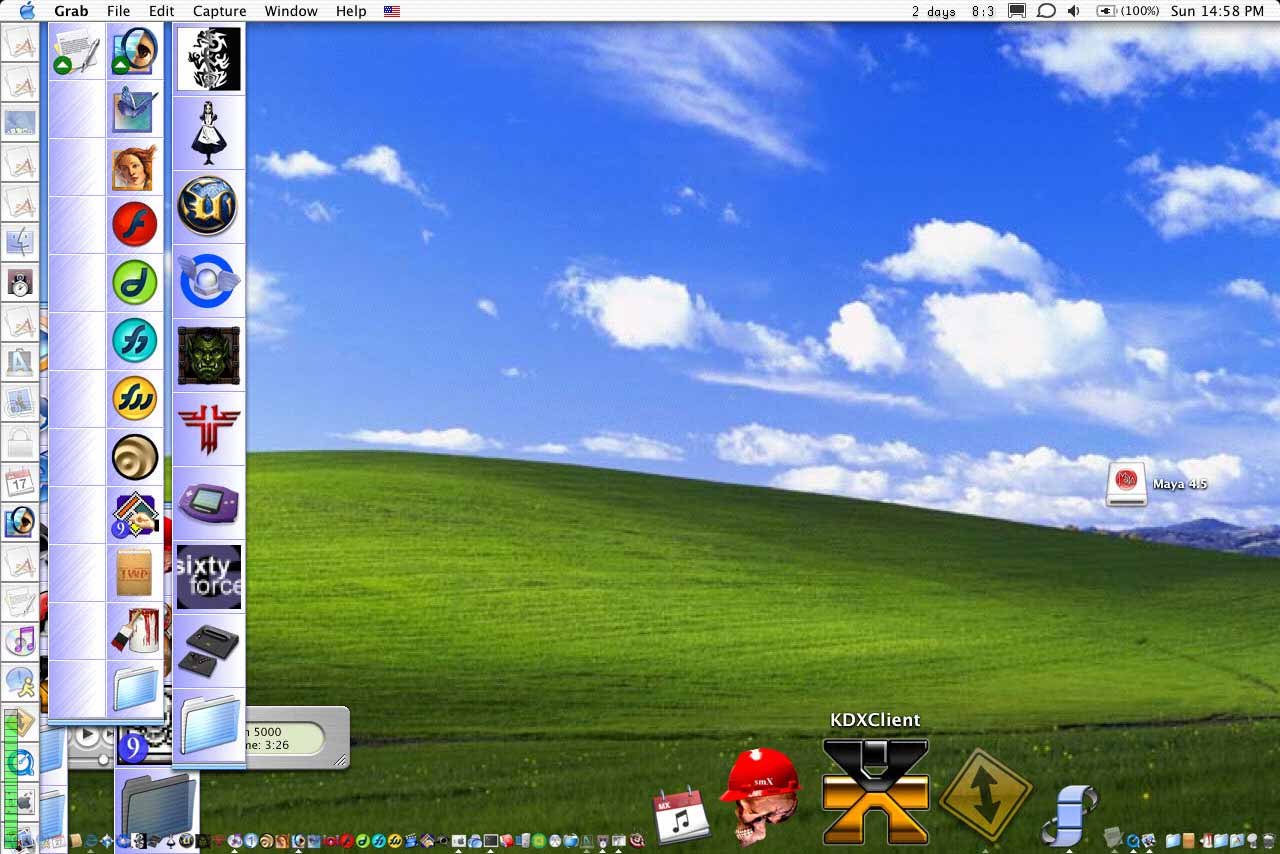The width and height of the screenshot is (1280, 854).
Task: Launch the black and white tribal icon
Action: (209, 59)
